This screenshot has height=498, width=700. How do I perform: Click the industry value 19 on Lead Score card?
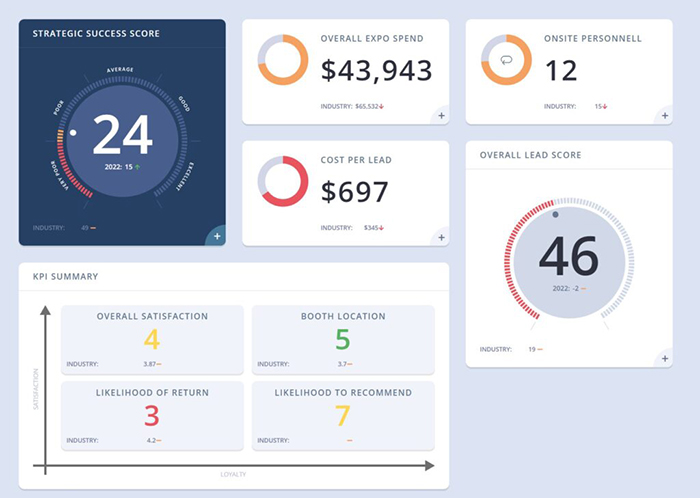click(532, 349)
